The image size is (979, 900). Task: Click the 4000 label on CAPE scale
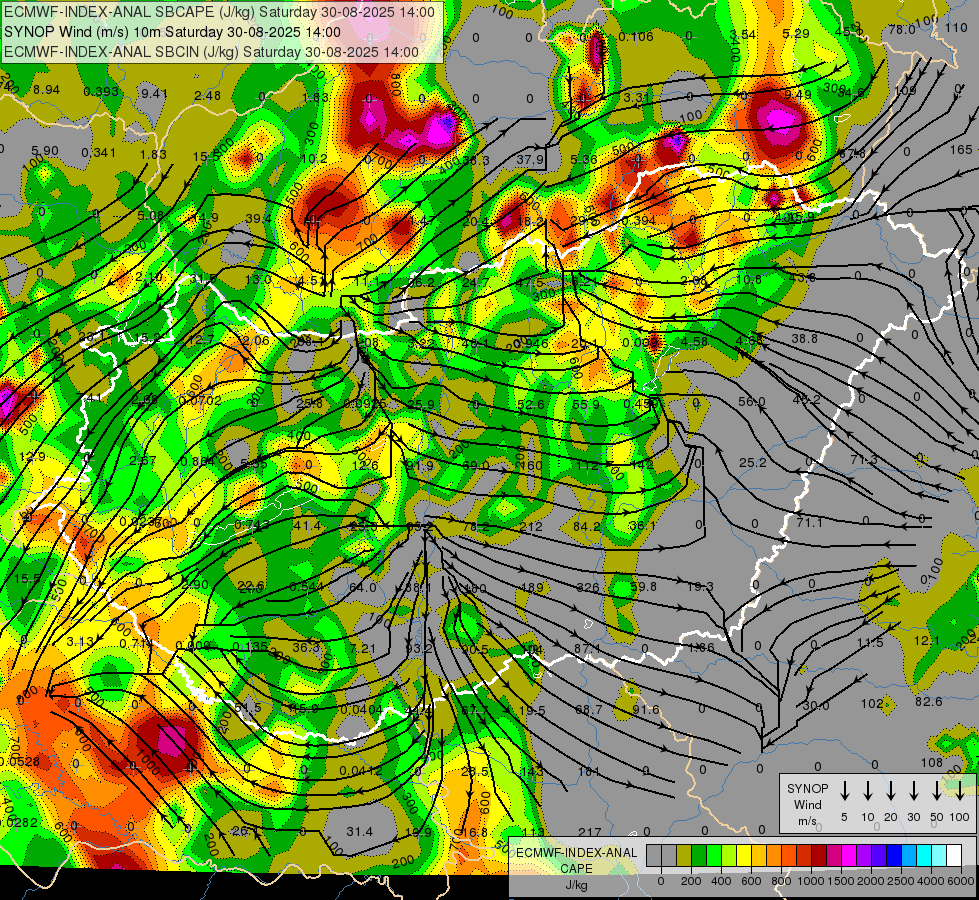point(931,881)
